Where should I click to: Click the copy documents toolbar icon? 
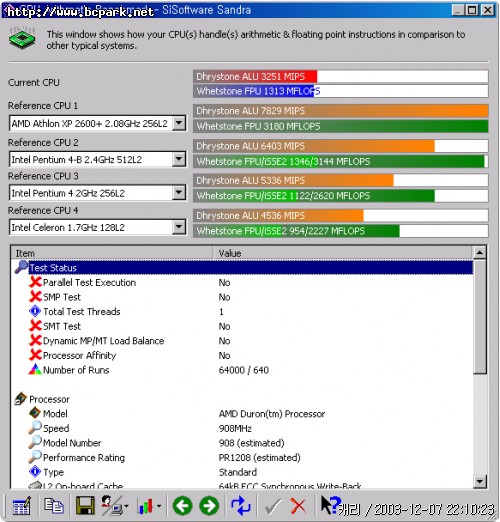pos(54,505)
